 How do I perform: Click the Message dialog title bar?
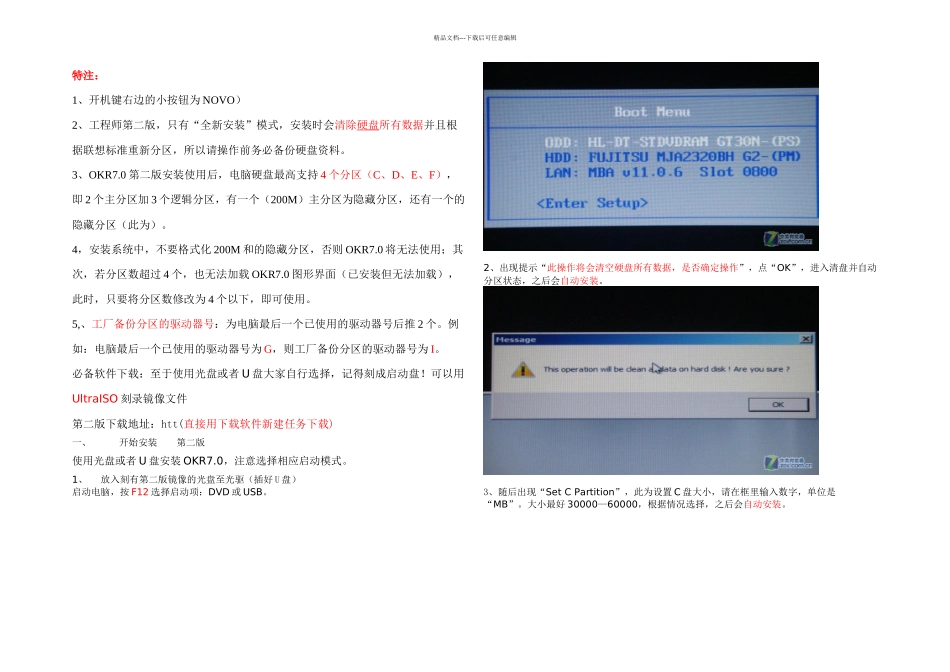coord(652,339)
